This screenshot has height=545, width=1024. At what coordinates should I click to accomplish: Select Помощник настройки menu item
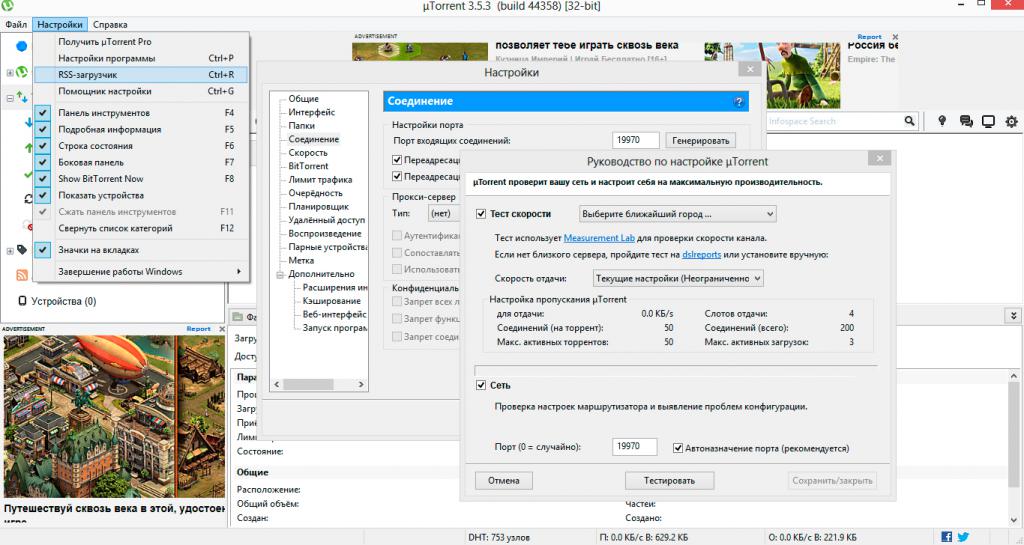click(x=141, y=91)
